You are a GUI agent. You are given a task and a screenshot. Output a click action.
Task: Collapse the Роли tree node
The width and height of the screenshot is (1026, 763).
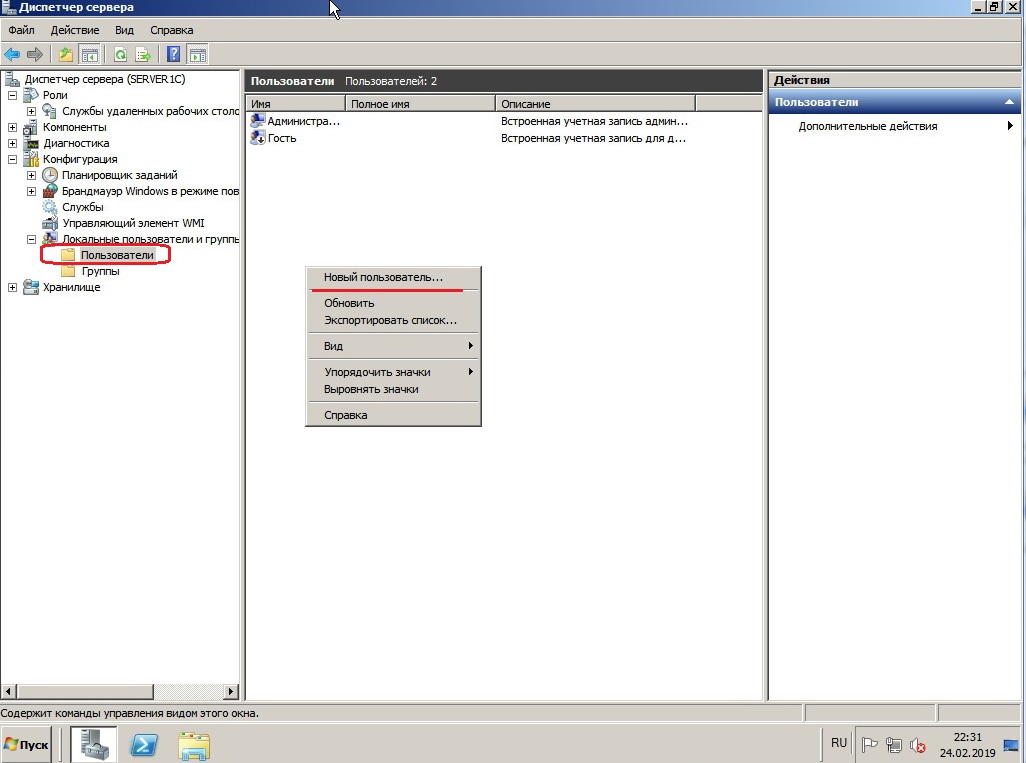[12, 95]
